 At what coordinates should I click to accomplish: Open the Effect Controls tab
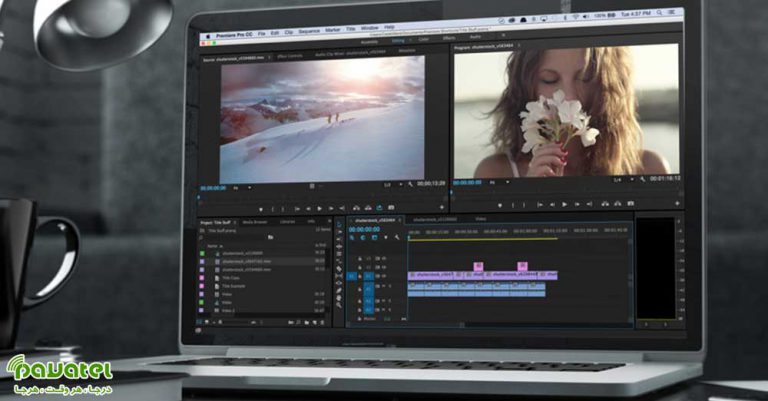click(289, 56)
